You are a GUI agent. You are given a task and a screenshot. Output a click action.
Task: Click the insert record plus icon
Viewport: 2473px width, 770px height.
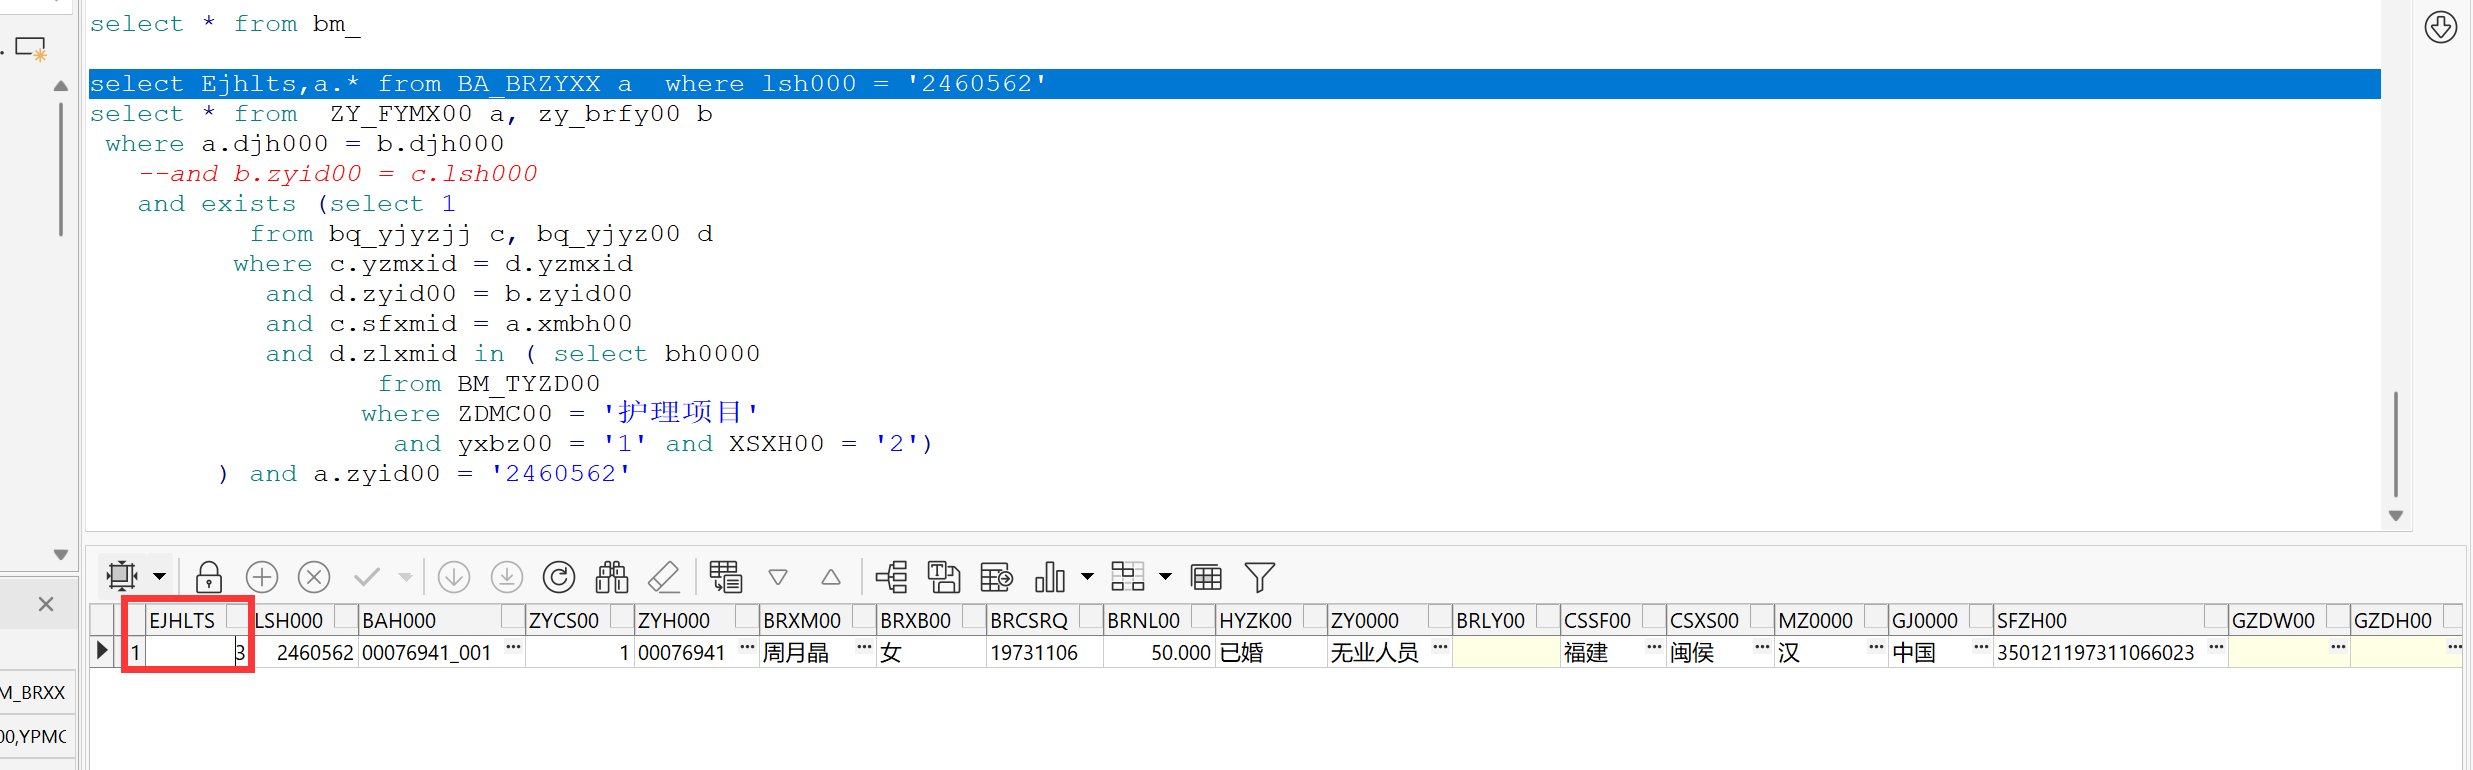click(261, 577)
